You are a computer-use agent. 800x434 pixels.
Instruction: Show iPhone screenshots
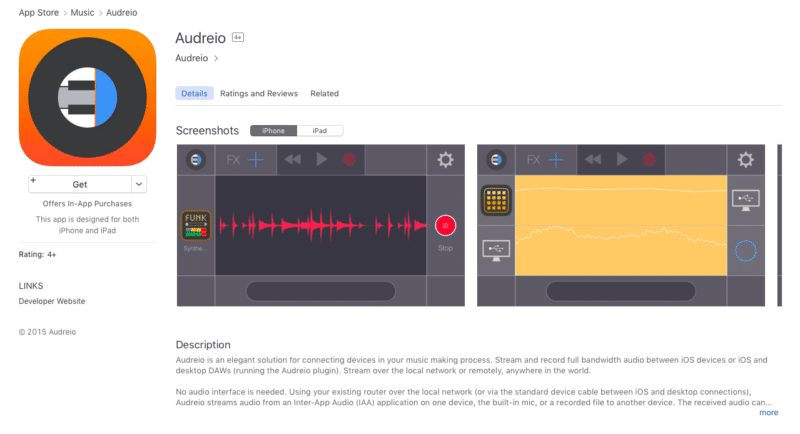[x=273, y=131]
